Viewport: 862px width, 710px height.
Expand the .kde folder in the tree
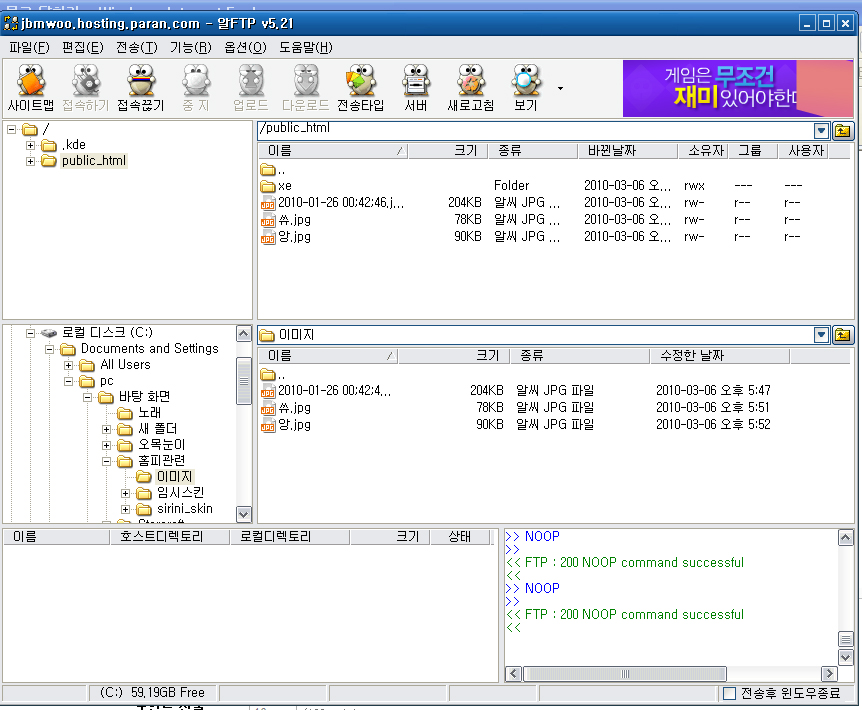(30, 144)
